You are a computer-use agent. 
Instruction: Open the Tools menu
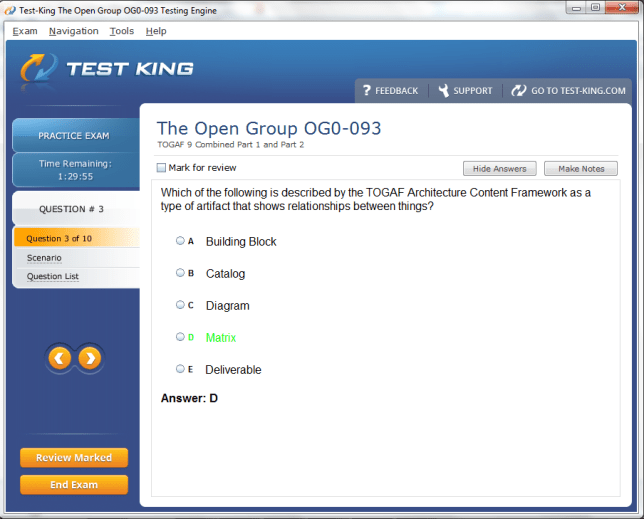coord(121,31)
